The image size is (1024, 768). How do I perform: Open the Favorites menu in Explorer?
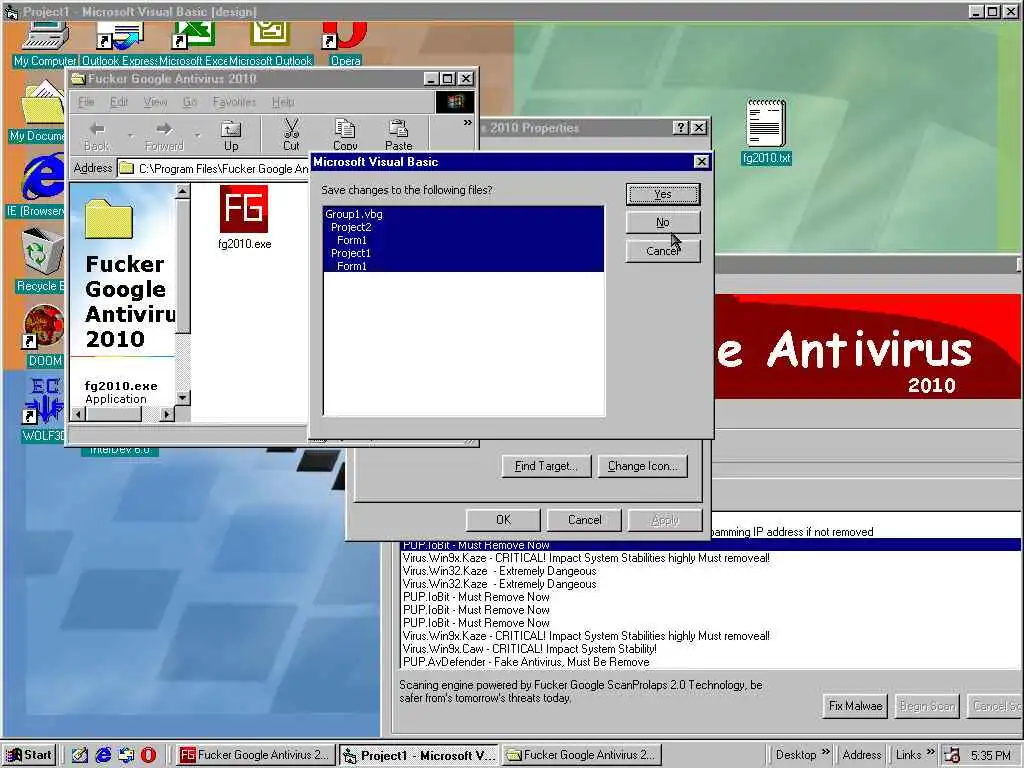234,102
